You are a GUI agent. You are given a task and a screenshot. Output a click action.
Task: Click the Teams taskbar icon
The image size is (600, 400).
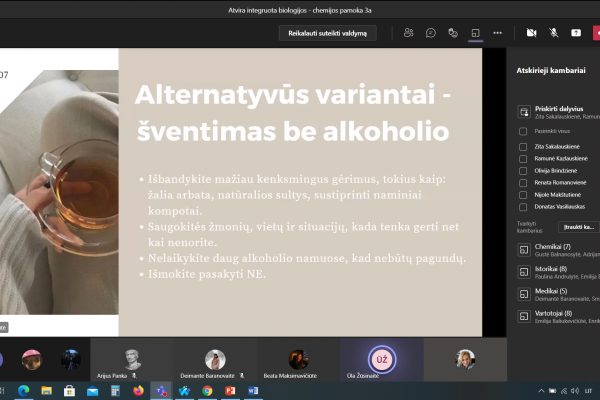coord(161,391)
